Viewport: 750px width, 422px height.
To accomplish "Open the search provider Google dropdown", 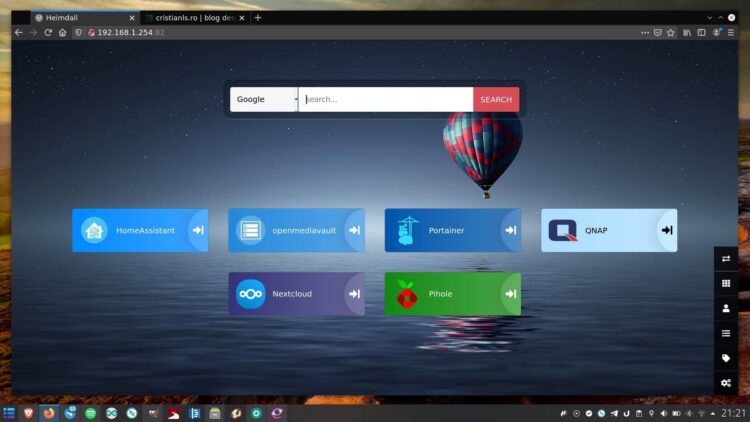I will [x=264, y=100].
